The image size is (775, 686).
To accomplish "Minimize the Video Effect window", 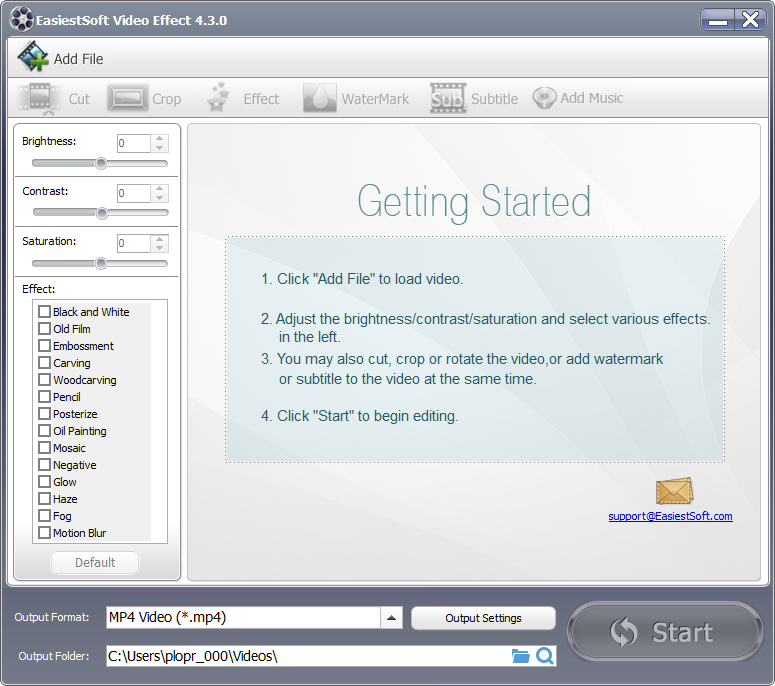I will tap(717, 20).
